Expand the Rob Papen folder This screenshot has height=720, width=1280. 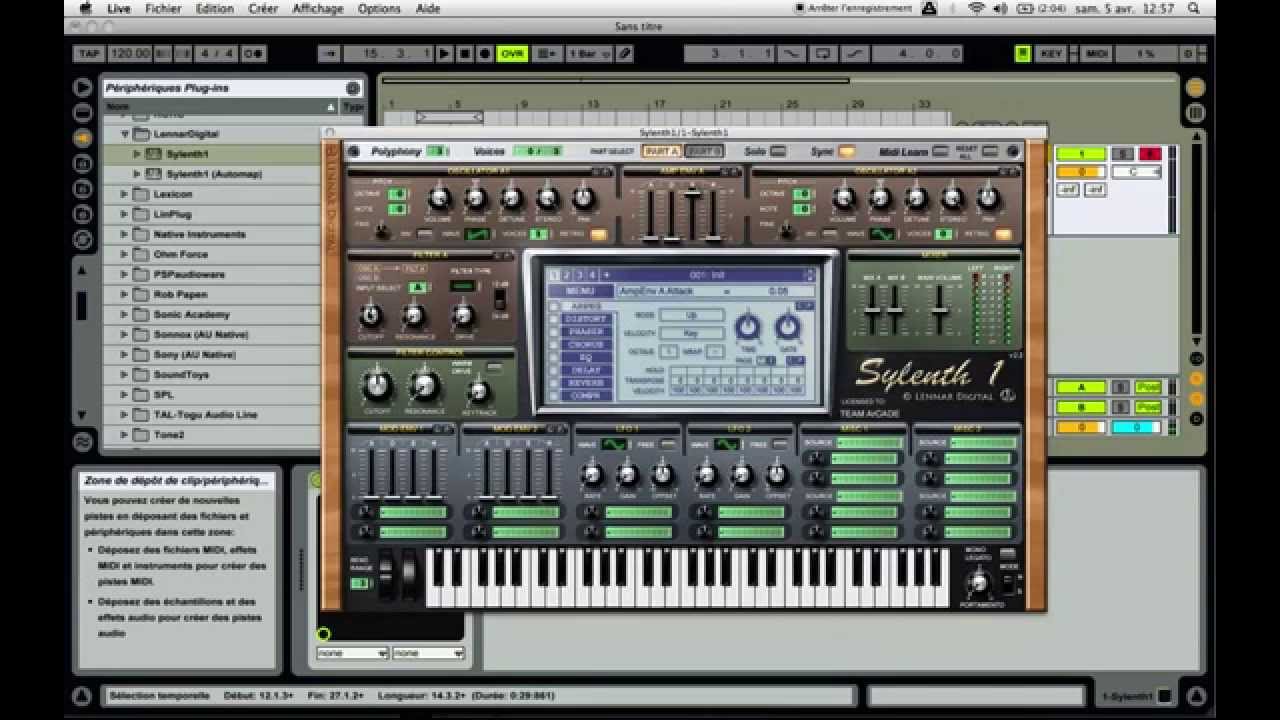coord(125,294)
